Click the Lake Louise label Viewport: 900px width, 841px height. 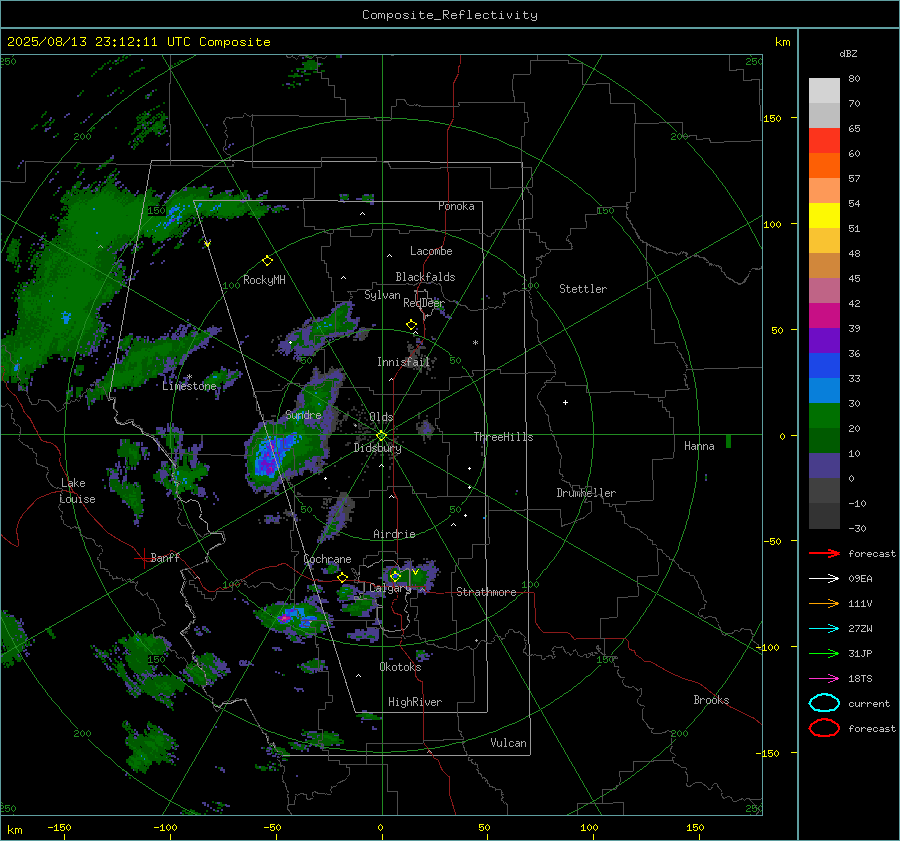point(77,491)
